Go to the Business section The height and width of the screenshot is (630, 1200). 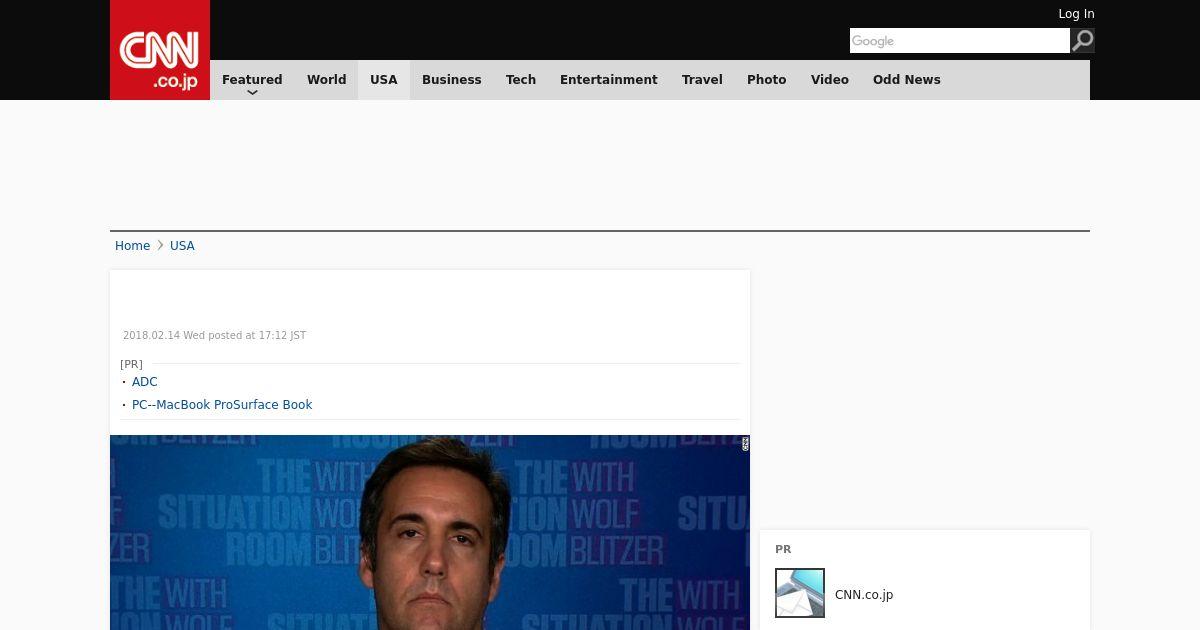[x=452, y=80]
